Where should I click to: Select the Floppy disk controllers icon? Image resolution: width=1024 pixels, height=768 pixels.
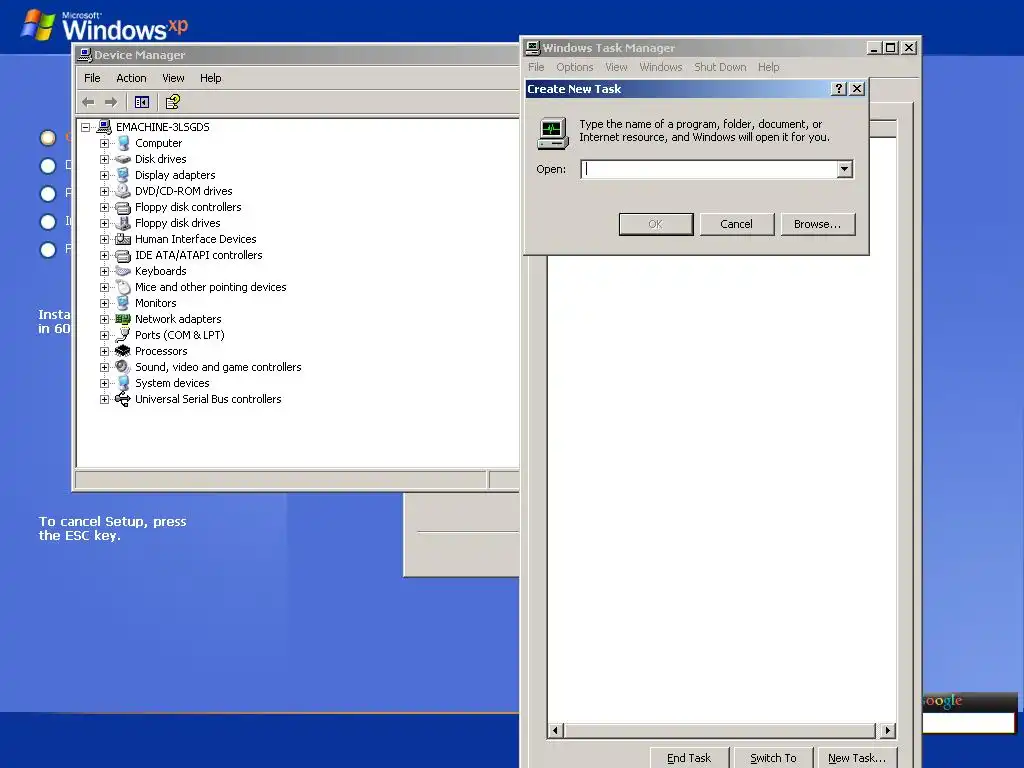[x=123, y=207]
